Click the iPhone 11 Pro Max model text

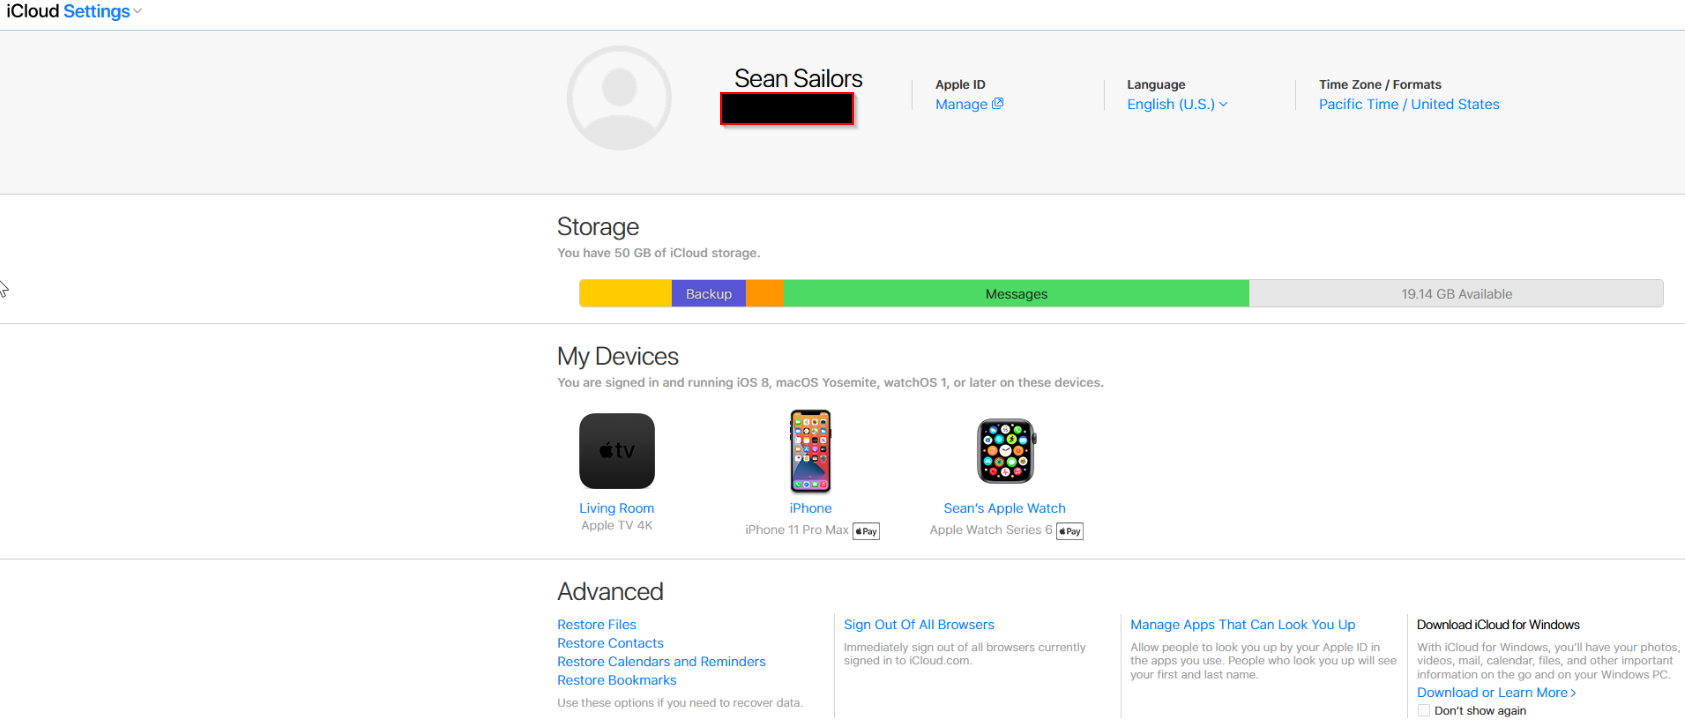797,530
